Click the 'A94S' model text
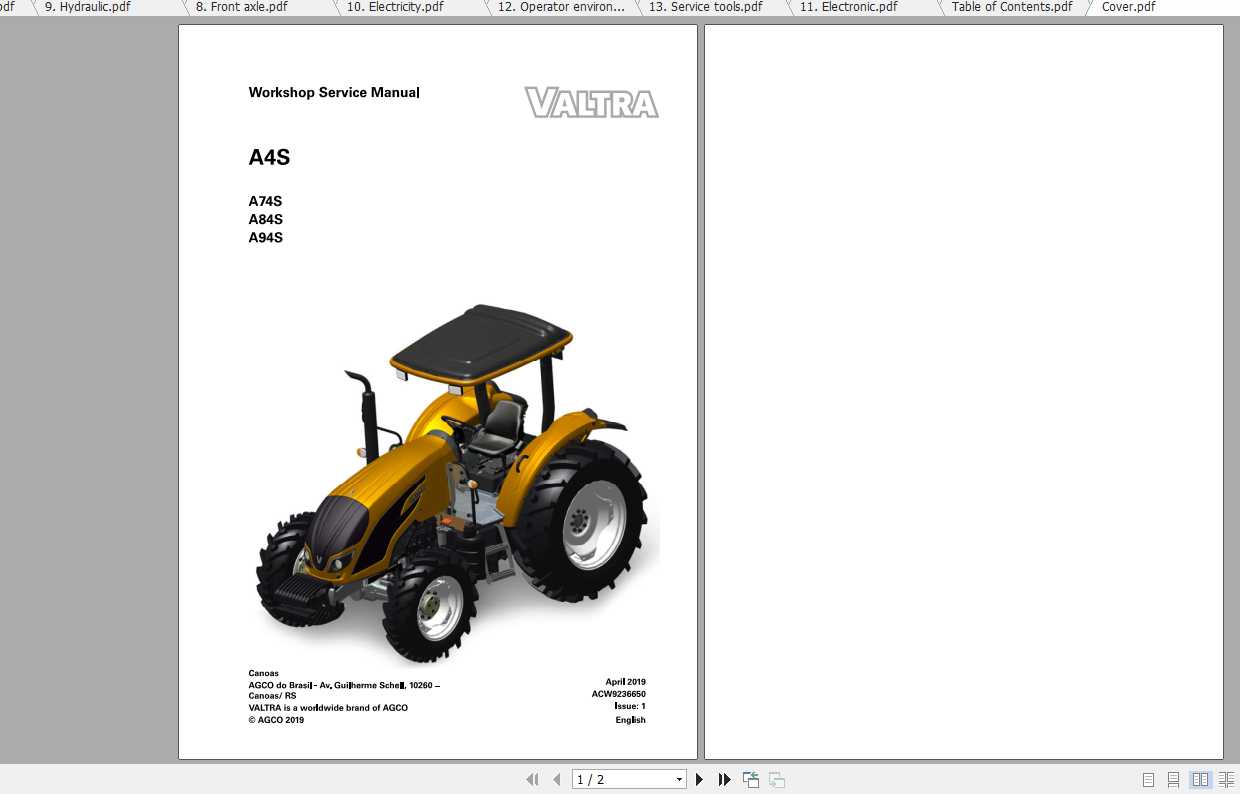The image size is (1240, 794). [265, 238]
